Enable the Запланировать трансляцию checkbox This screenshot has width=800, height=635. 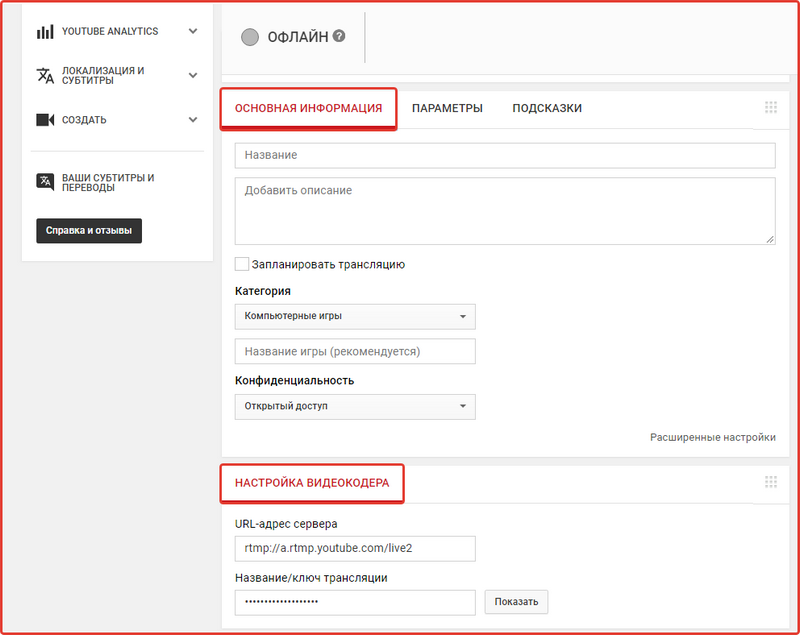[242, 264]
